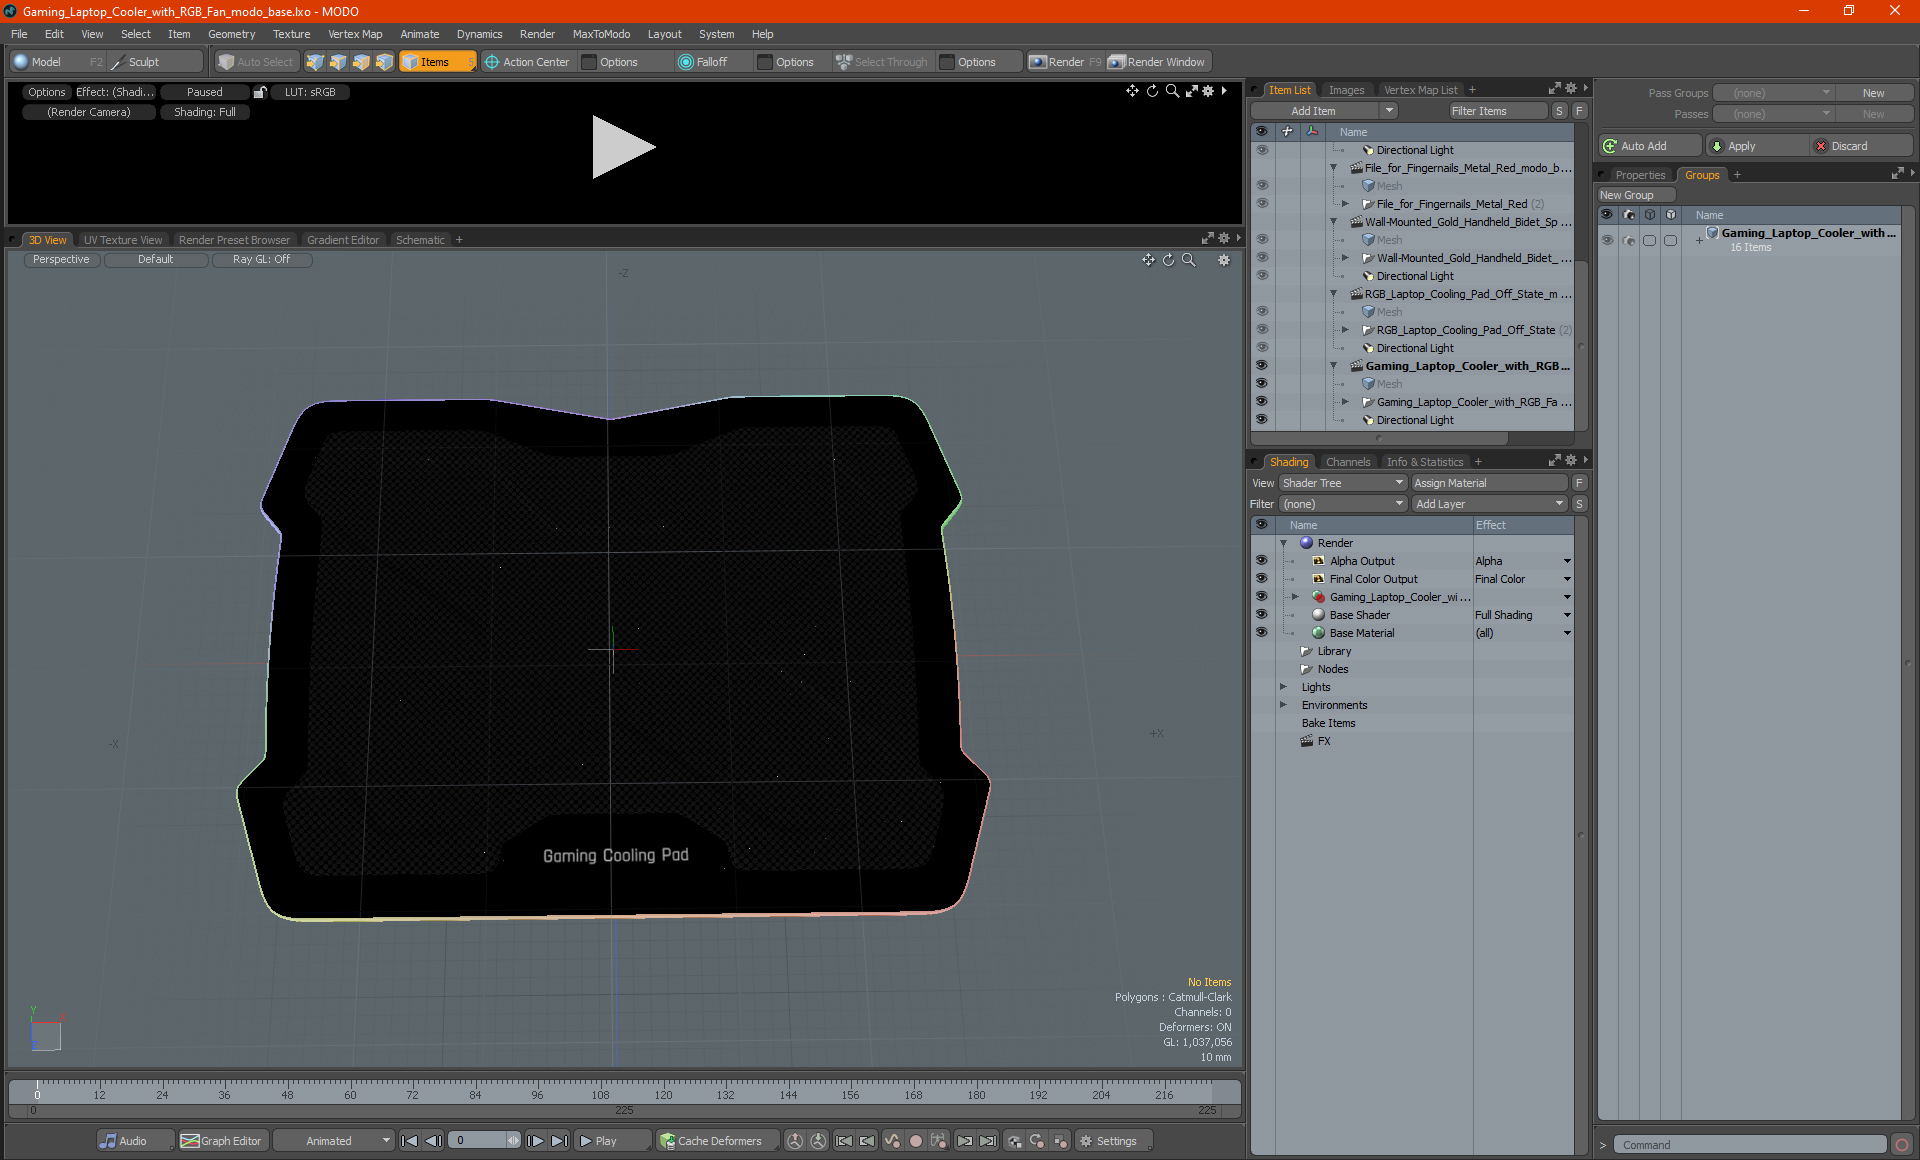Toggle preview lock icon next to Paused

260,92
